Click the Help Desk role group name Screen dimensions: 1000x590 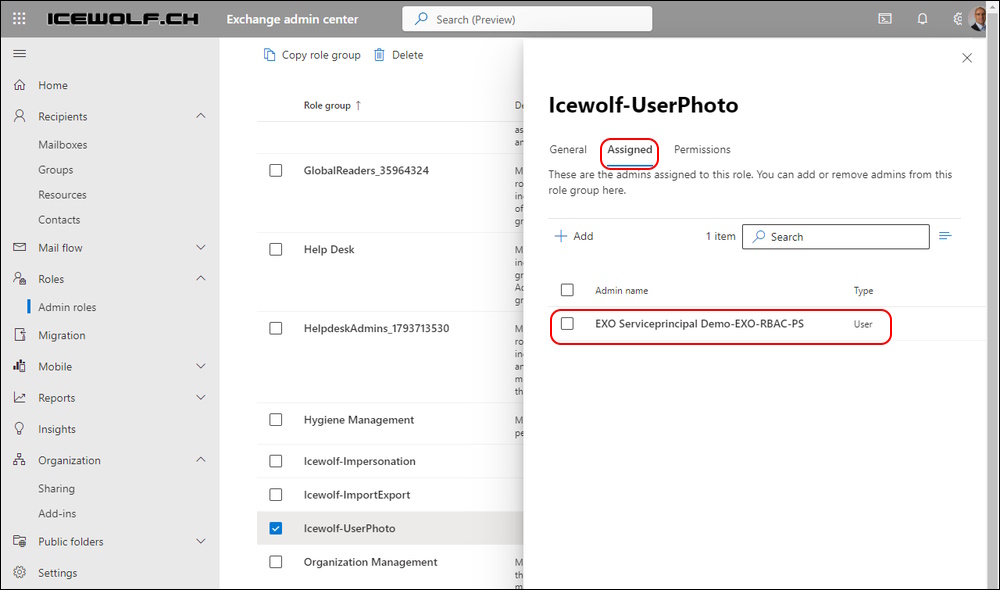tap(329, 249)
